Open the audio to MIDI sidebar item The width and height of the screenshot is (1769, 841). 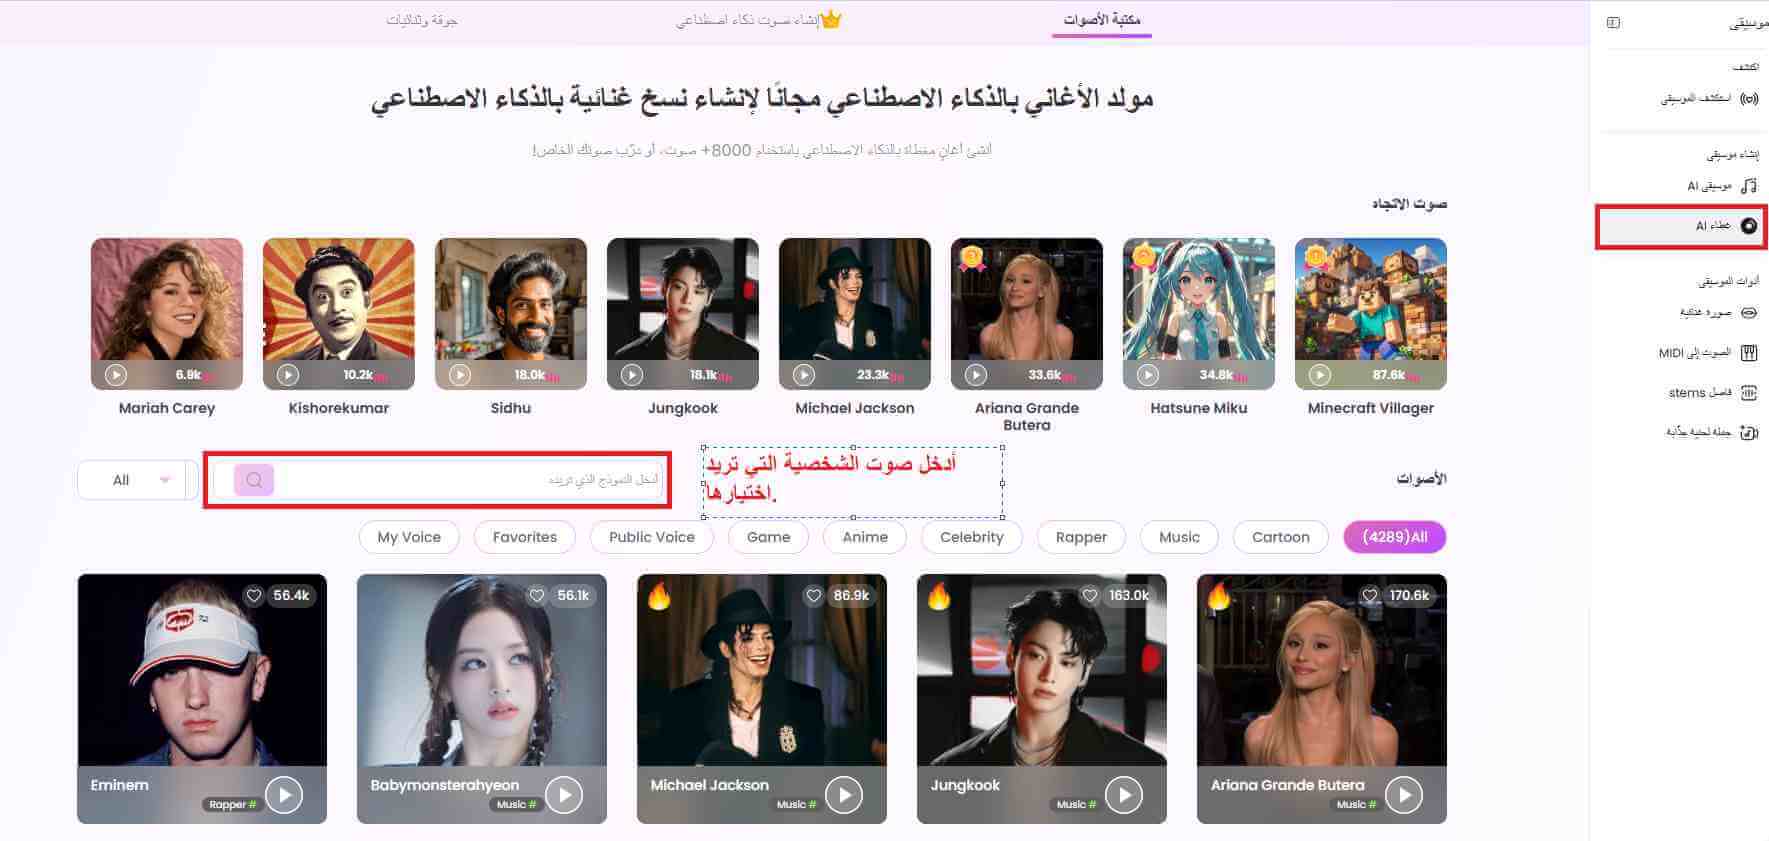click(1708, 353)
